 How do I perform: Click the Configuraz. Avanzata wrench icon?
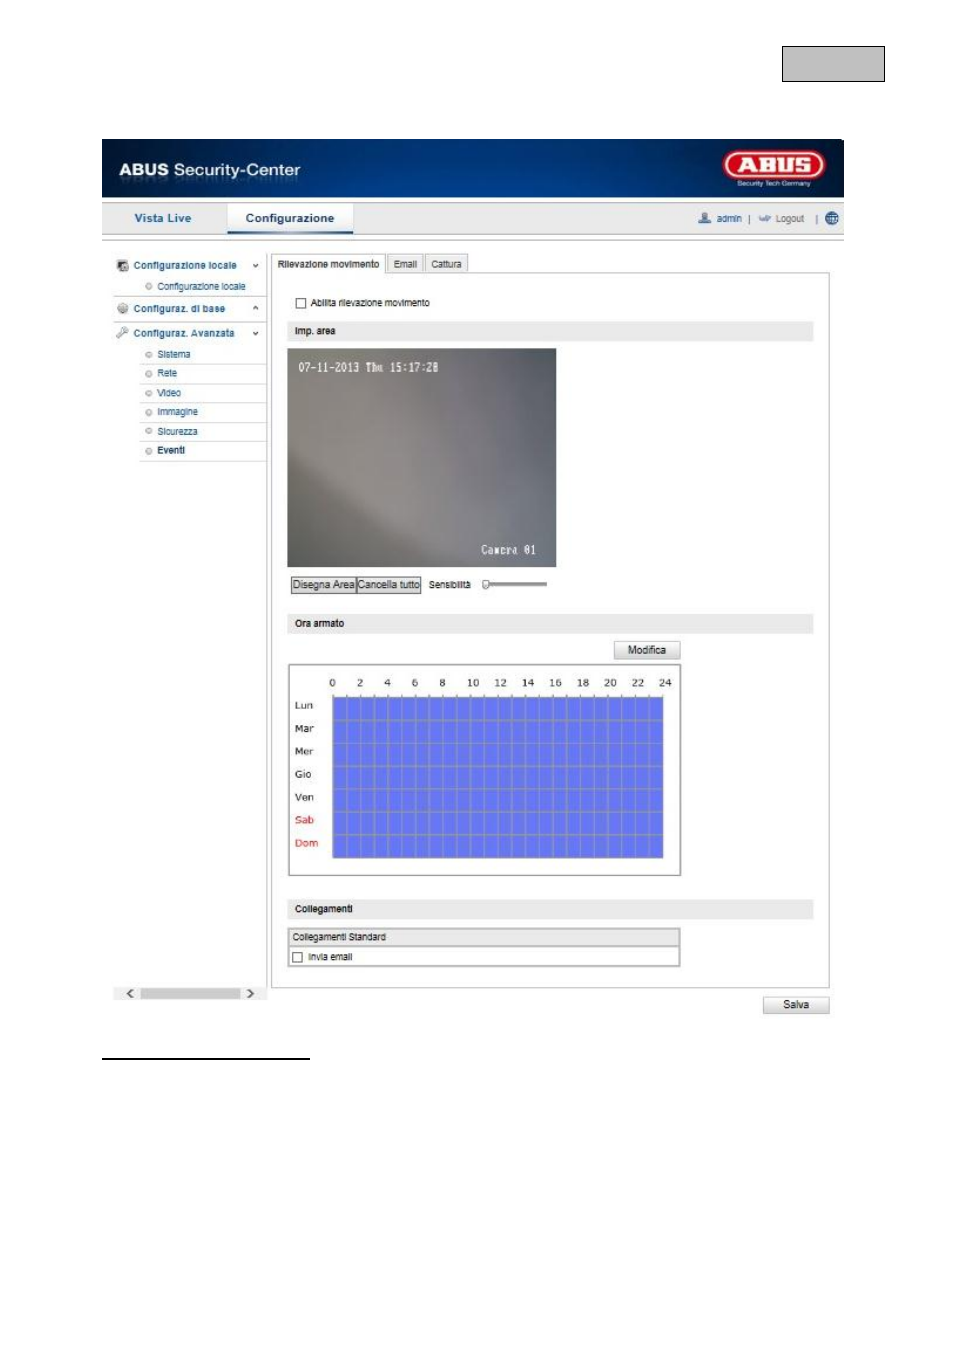pos(122,333)
